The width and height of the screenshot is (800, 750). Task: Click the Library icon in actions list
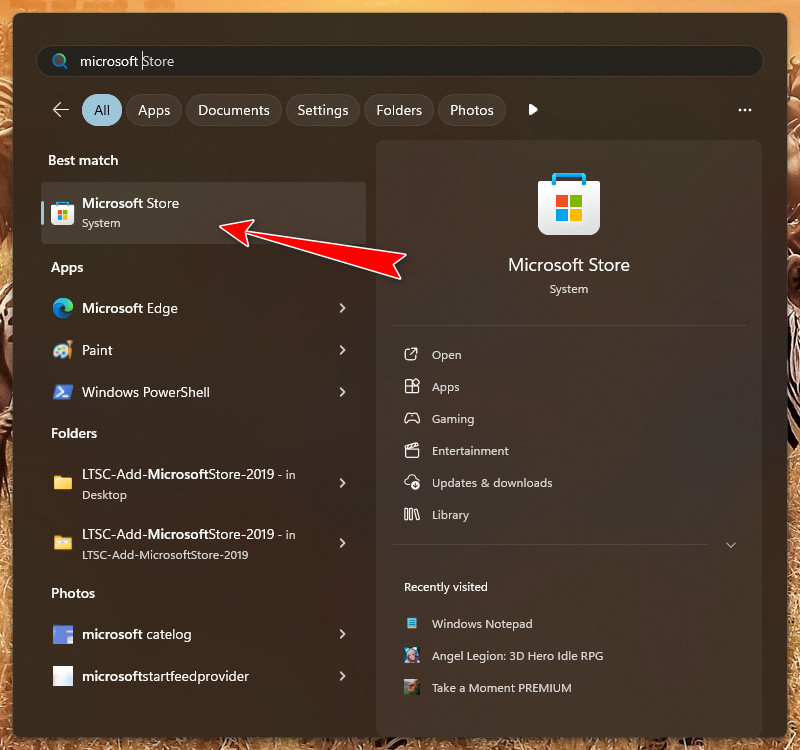click(411, 514)
